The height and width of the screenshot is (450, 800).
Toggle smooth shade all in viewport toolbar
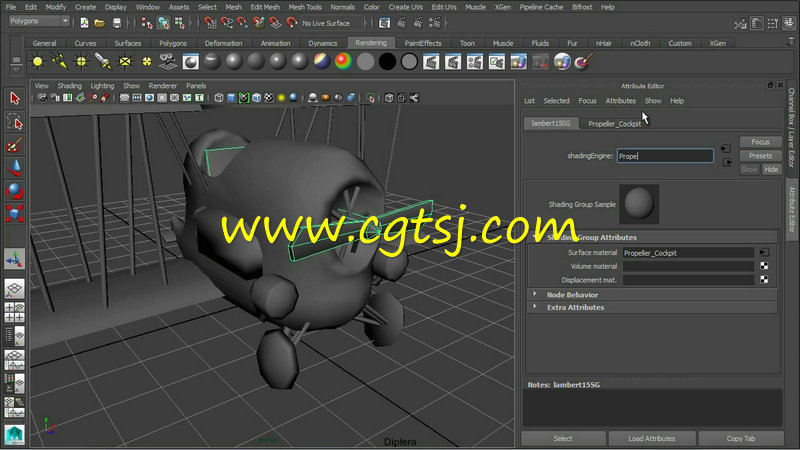tap(232, 98)
